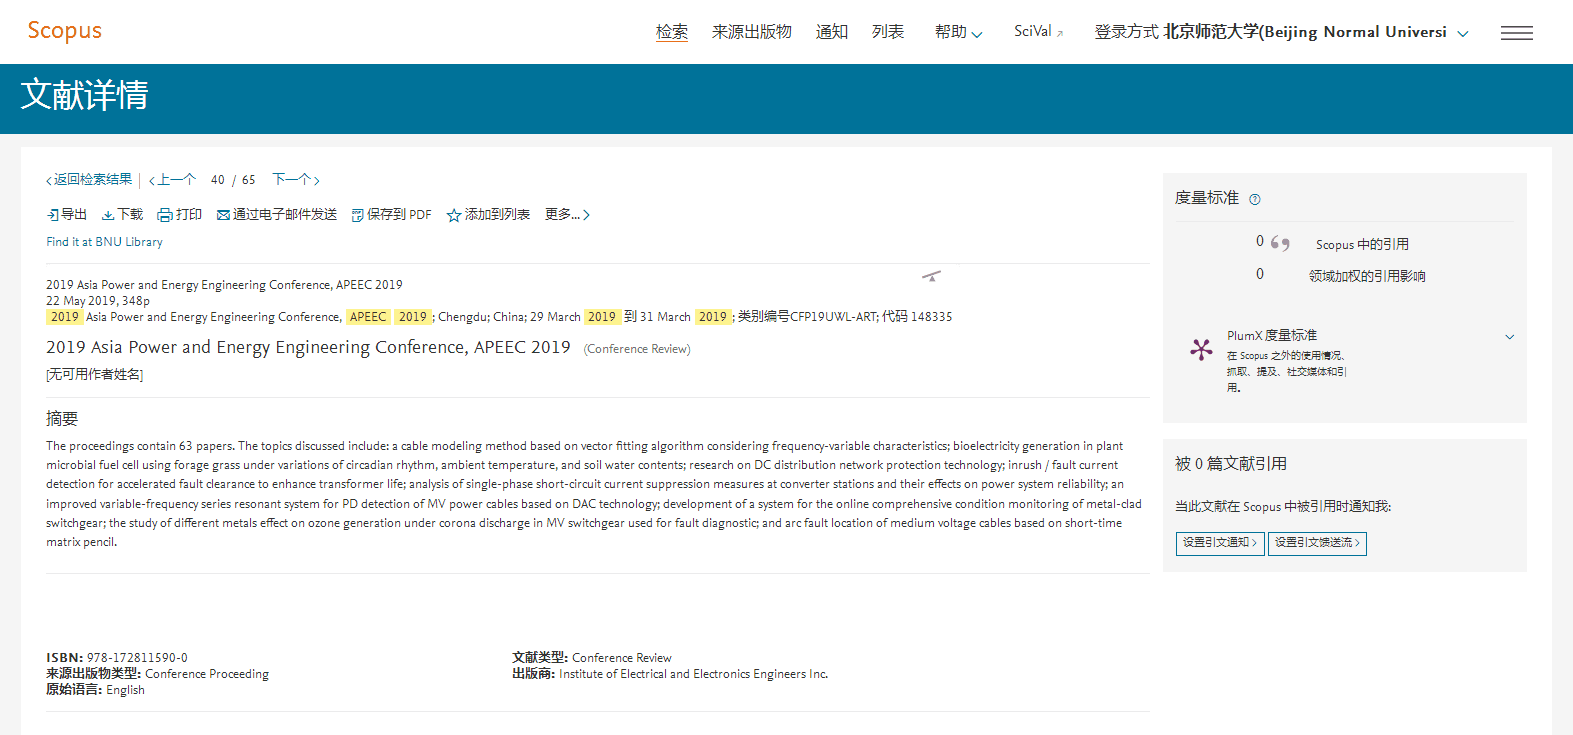1573x735 pixels.
Task: Click the email envelope icon 通过电子邮件发送
Action: (223, 215)
